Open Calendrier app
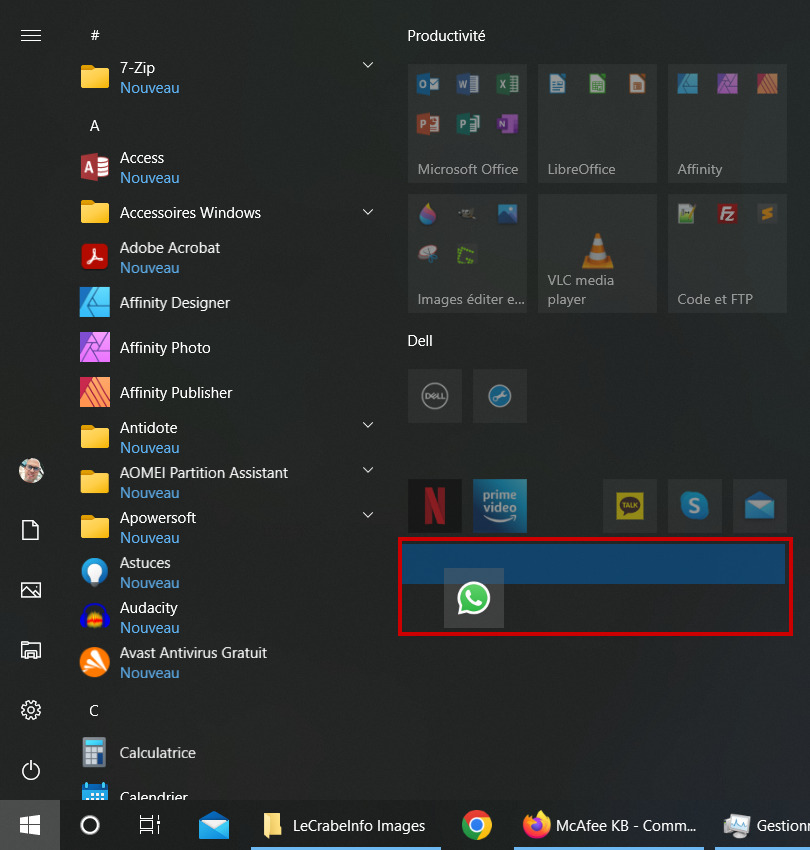 [x=228, y=790]
